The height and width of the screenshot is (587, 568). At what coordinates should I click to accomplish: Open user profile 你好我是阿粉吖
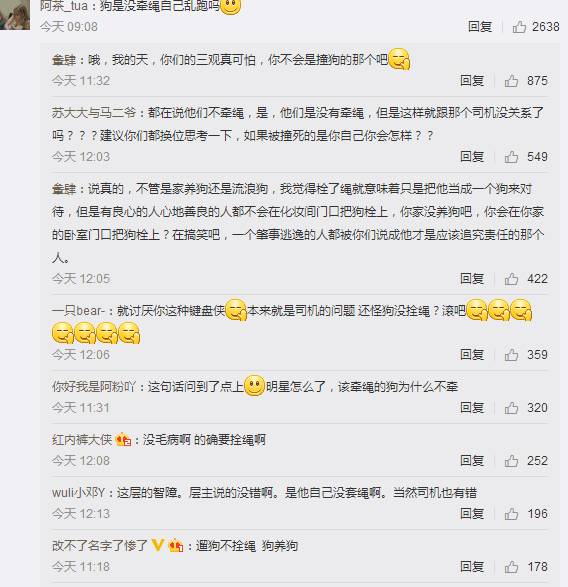[x=94, y=386]
